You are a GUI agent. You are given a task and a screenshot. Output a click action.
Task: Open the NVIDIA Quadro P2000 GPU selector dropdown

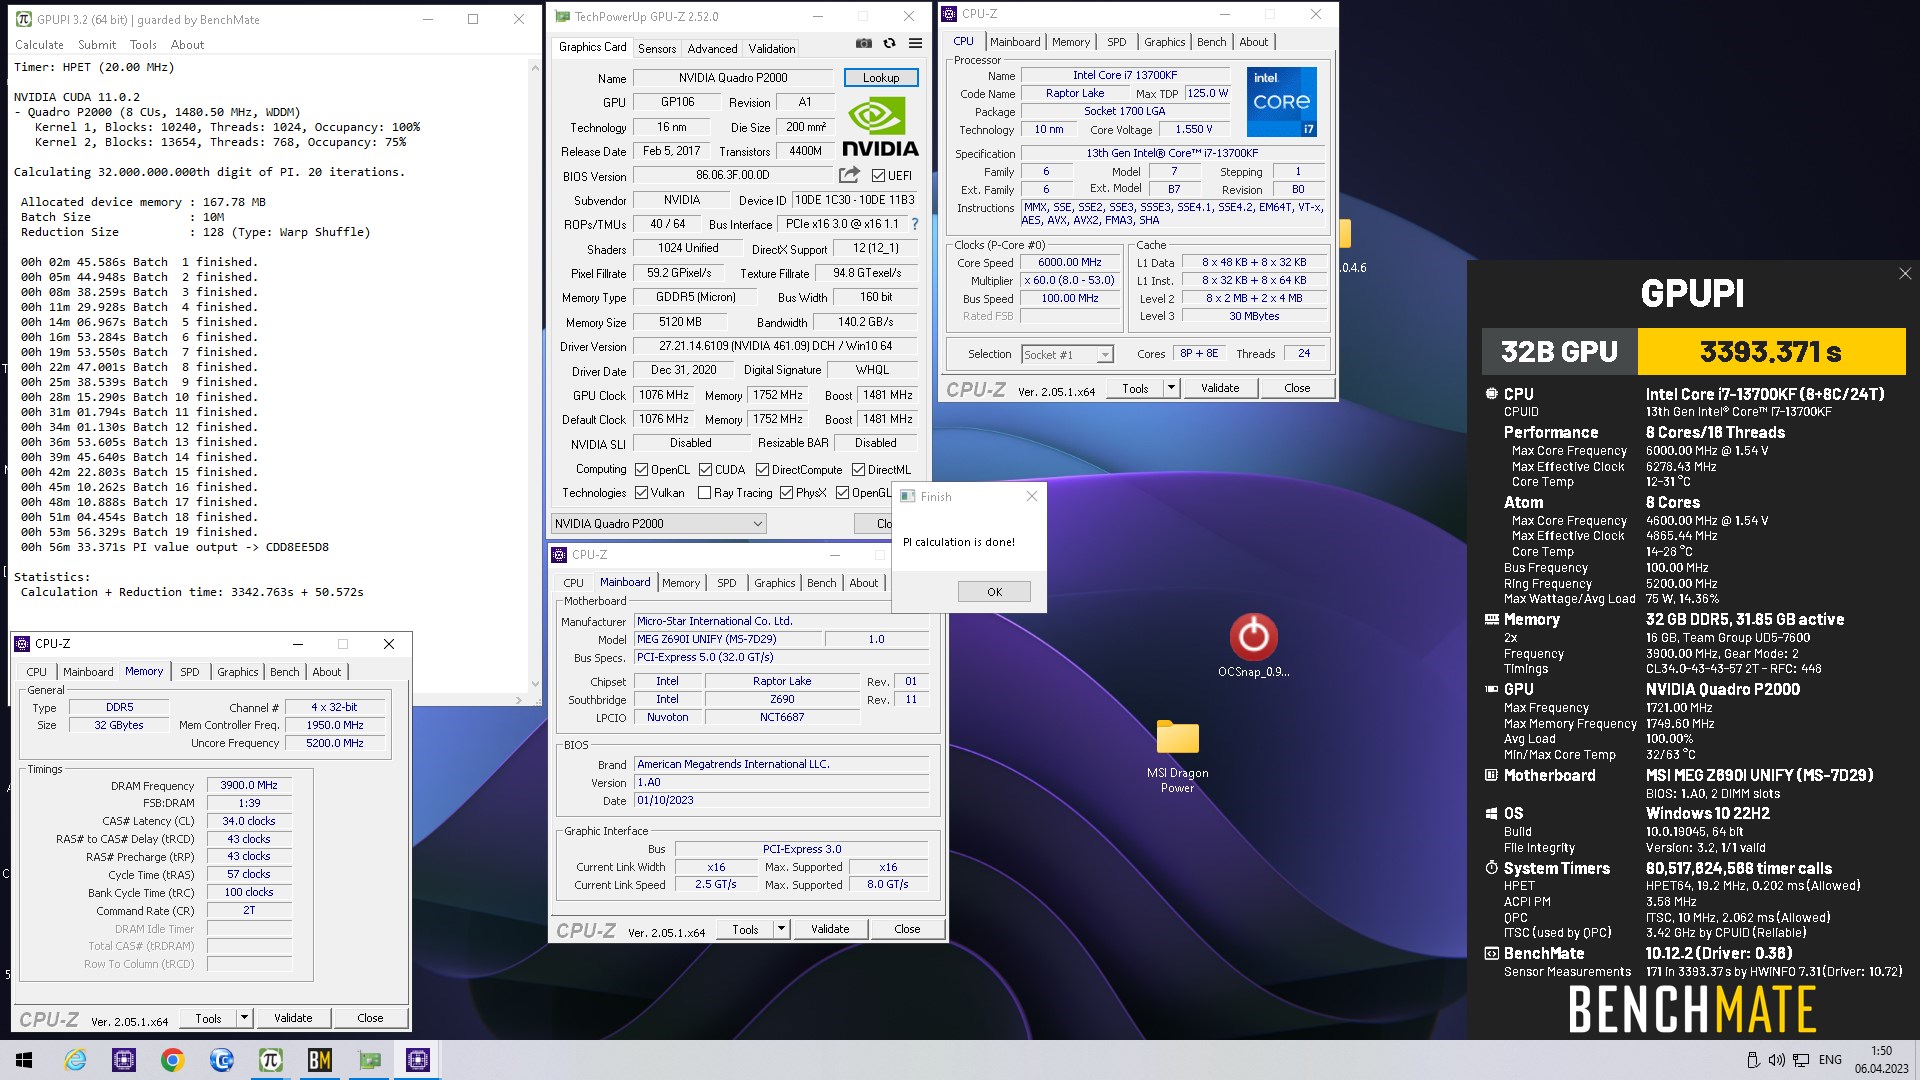tap(659, 523)
